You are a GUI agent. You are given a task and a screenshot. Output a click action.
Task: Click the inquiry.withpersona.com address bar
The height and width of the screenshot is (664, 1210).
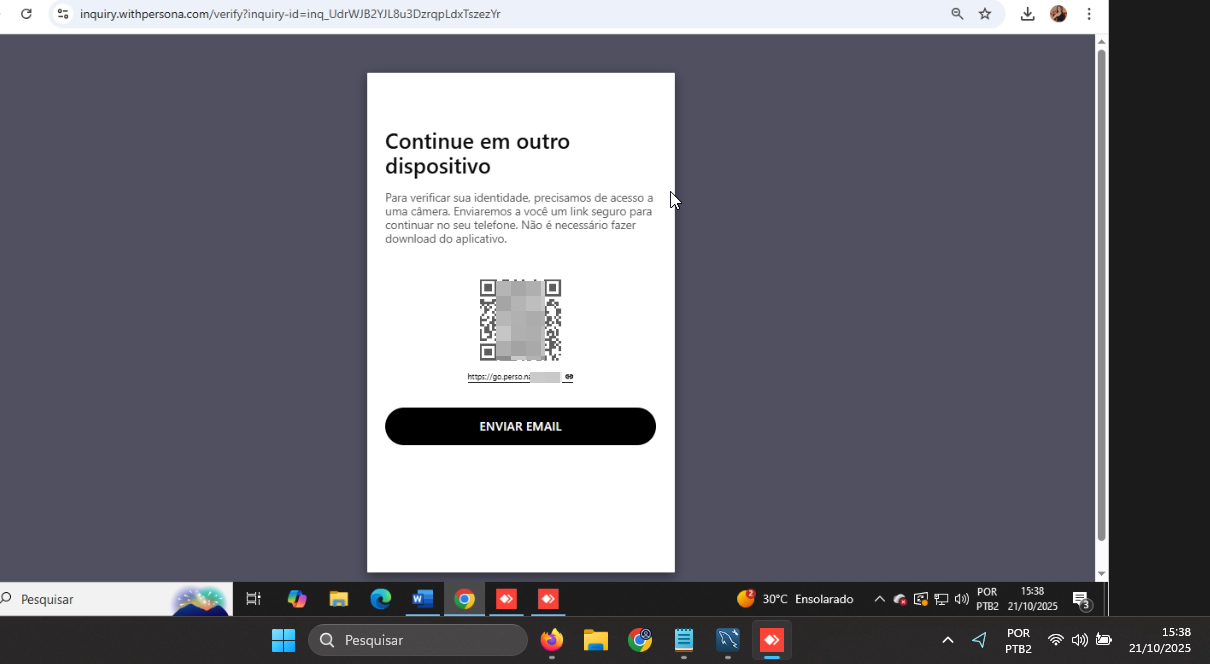tap(500, 14)
